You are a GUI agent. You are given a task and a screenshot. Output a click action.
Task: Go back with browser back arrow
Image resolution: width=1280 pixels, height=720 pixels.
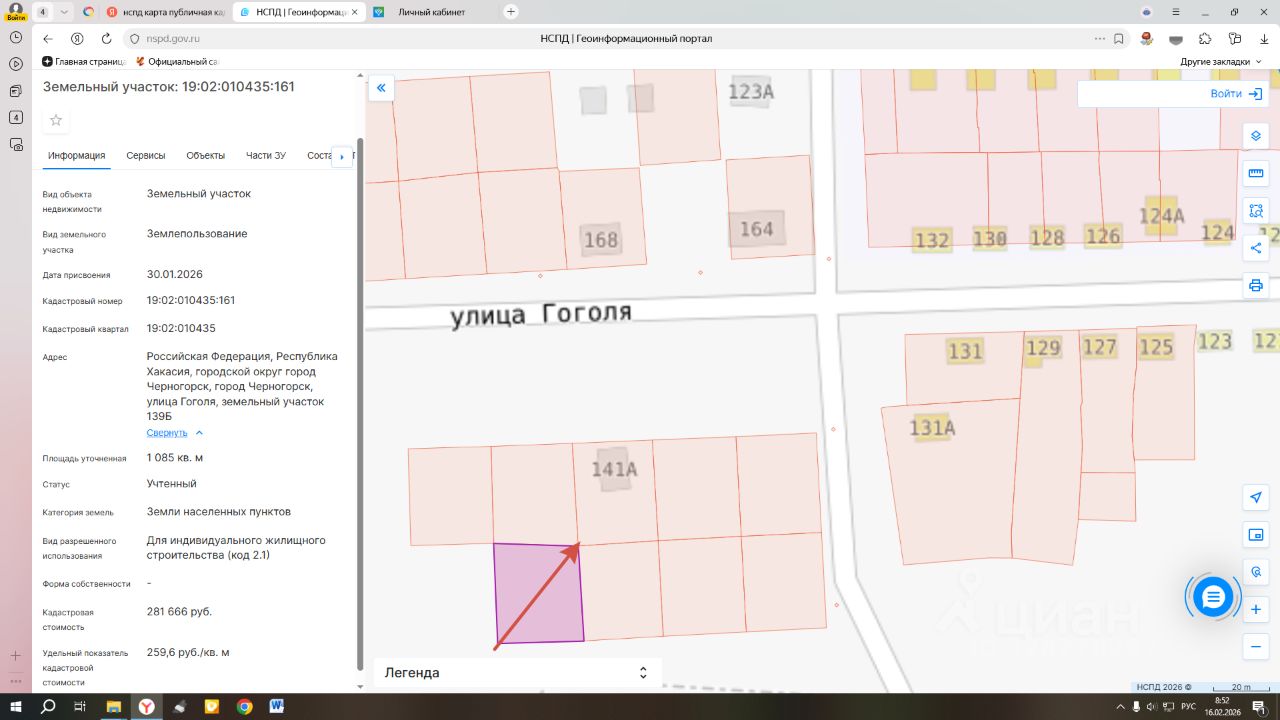[48, 39]
